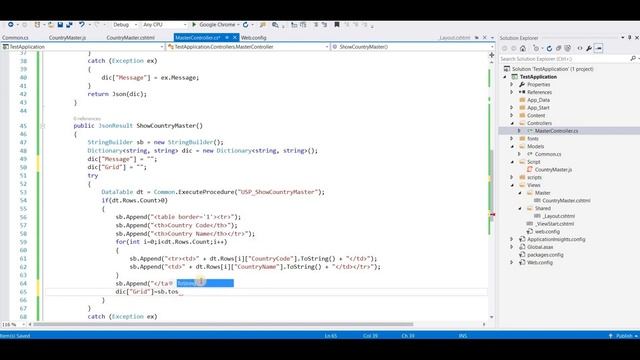Select the App_Data folder
Image resolution: width=640 pixels, height=360 pixels.
click(538, 100)
